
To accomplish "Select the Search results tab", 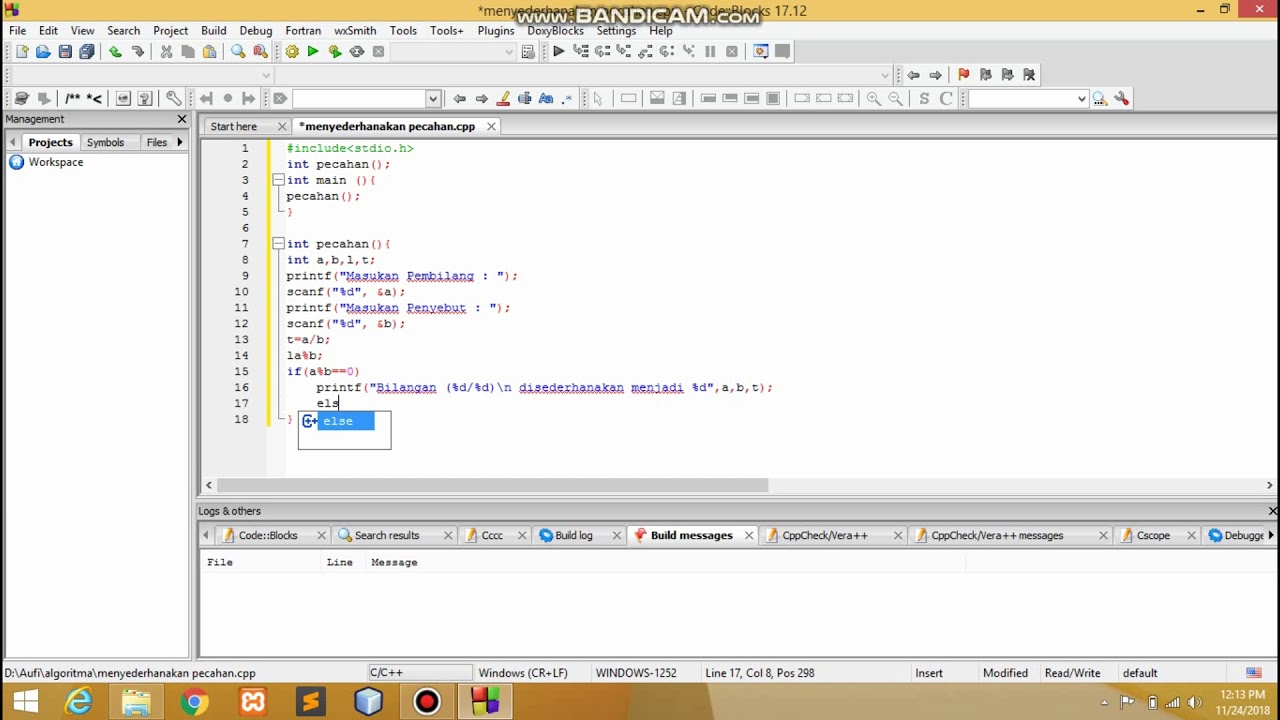I will (x=387, y=535).
